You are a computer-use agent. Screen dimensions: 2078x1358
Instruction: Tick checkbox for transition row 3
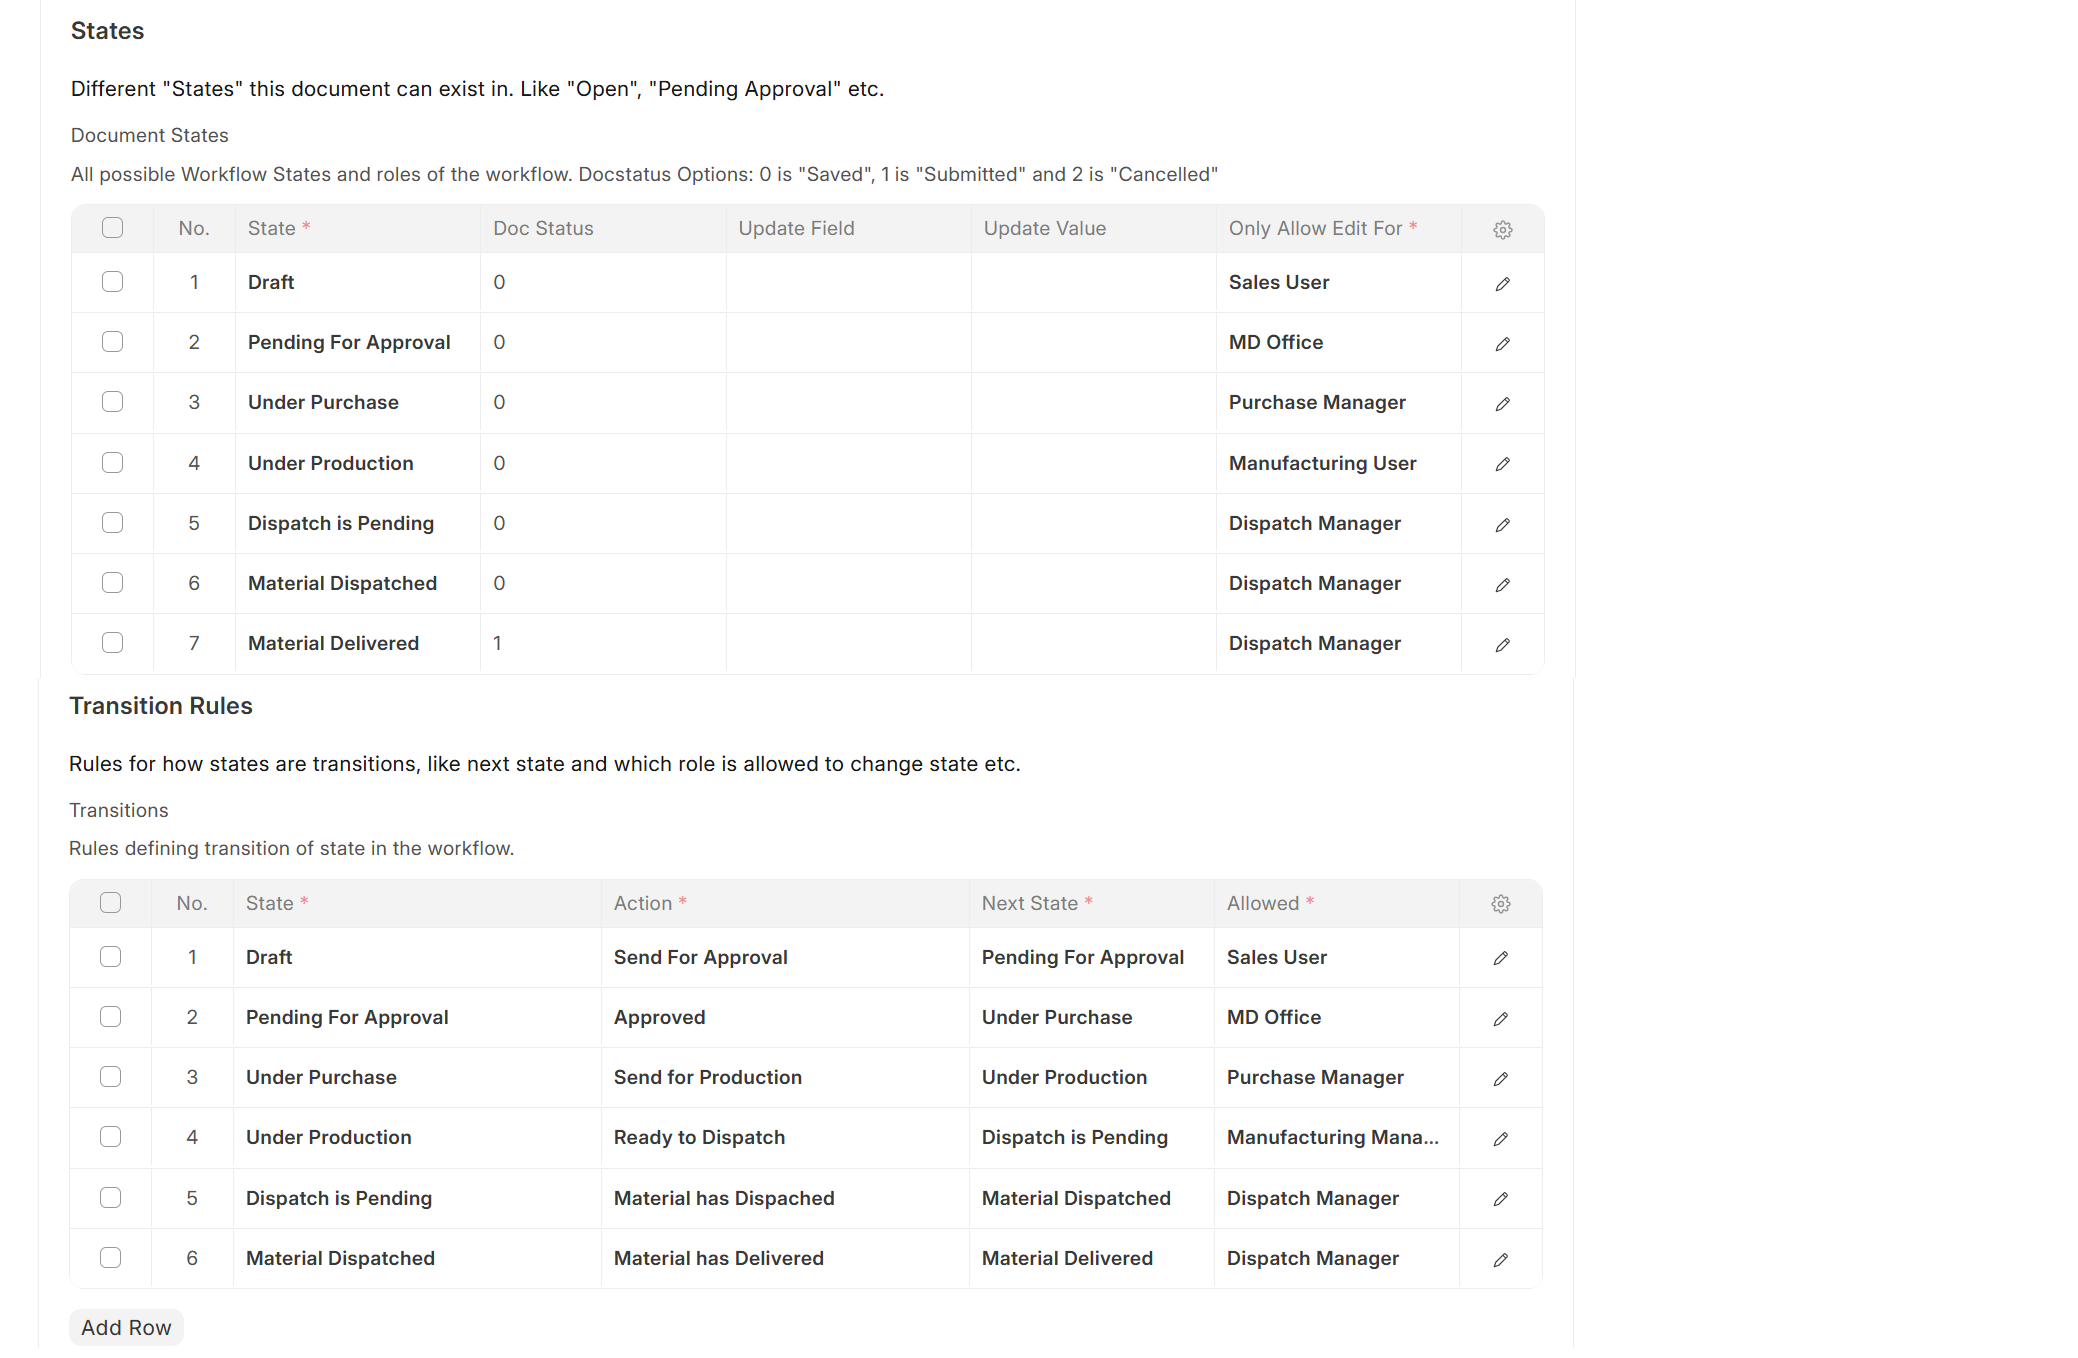point(110,1077)
